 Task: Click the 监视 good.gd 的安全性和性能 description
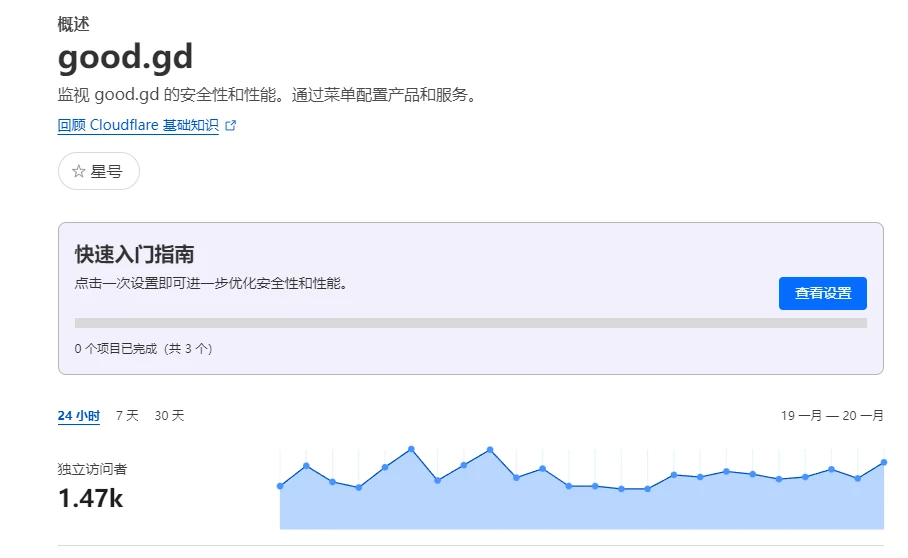point(269,95)
